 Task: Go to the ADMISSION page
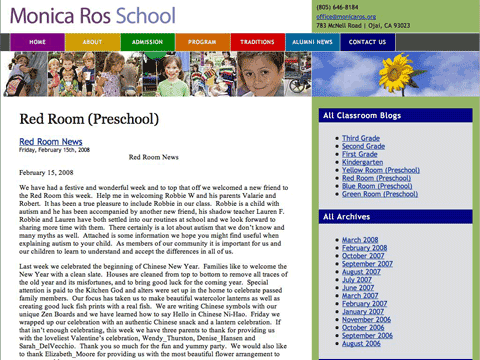click(x=148, y=42)
